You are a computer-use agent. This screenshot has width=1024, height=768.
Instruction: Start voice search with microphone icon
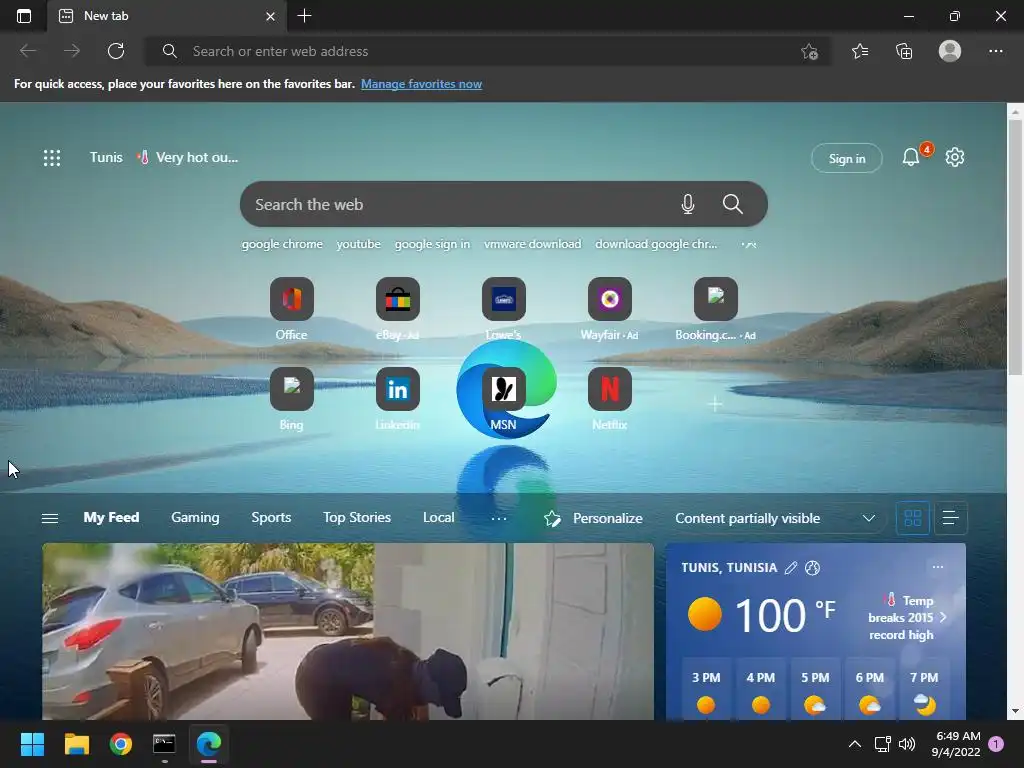point(688,204)
